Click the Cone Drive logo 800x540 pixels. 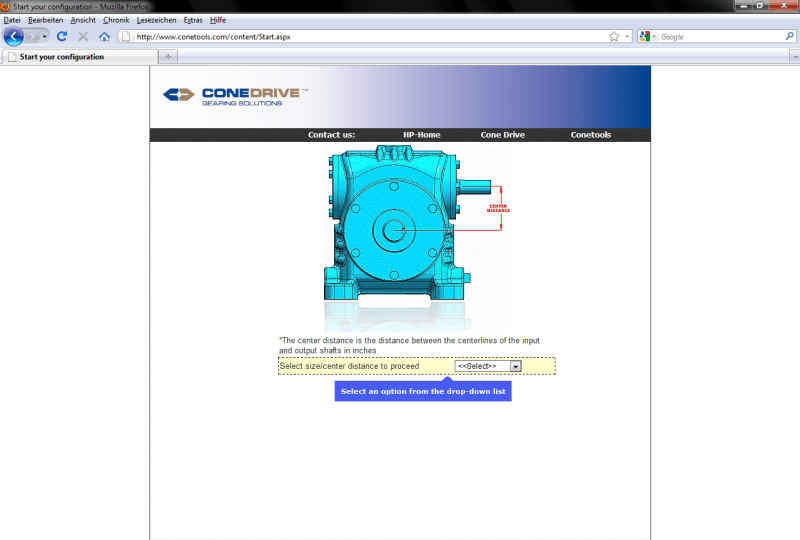(235, 96)
